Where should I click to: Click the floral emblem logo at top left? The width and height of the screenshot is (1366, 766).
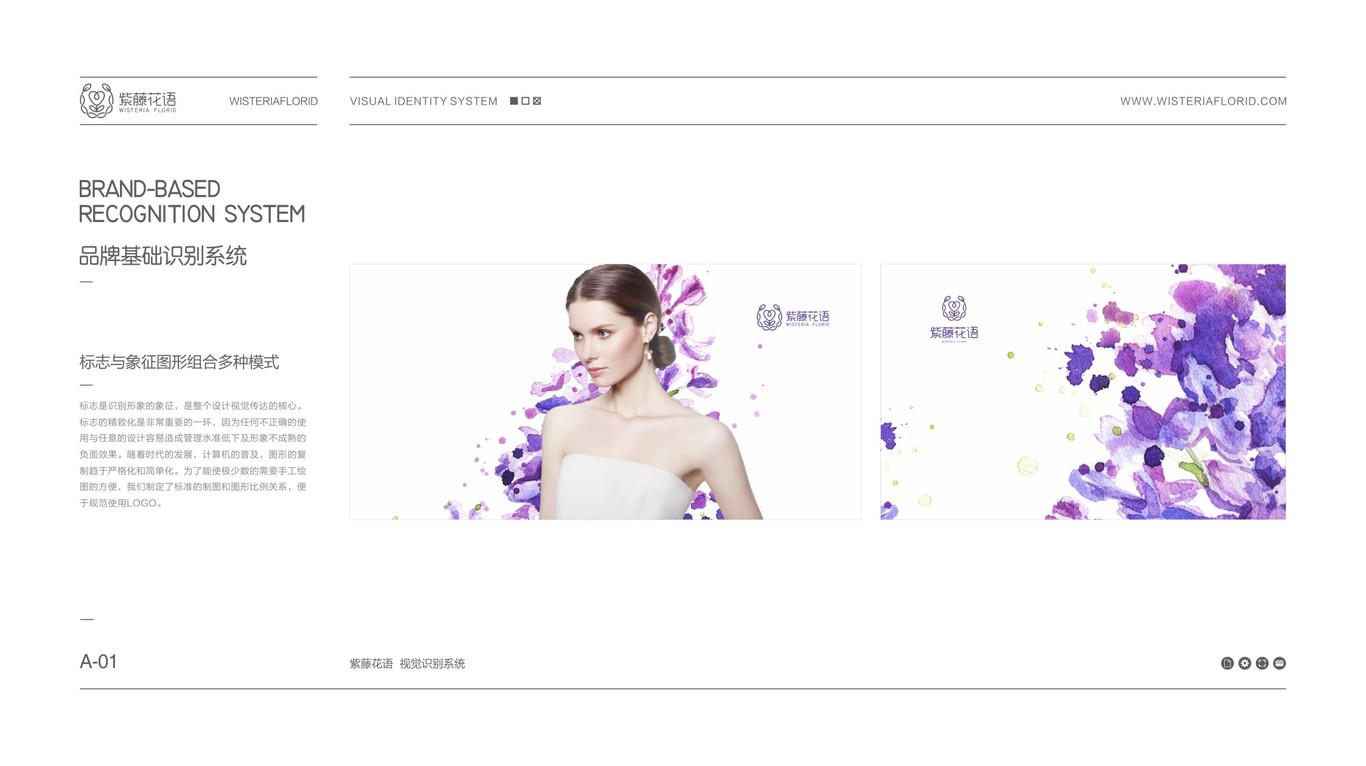(x=96, y=101)
